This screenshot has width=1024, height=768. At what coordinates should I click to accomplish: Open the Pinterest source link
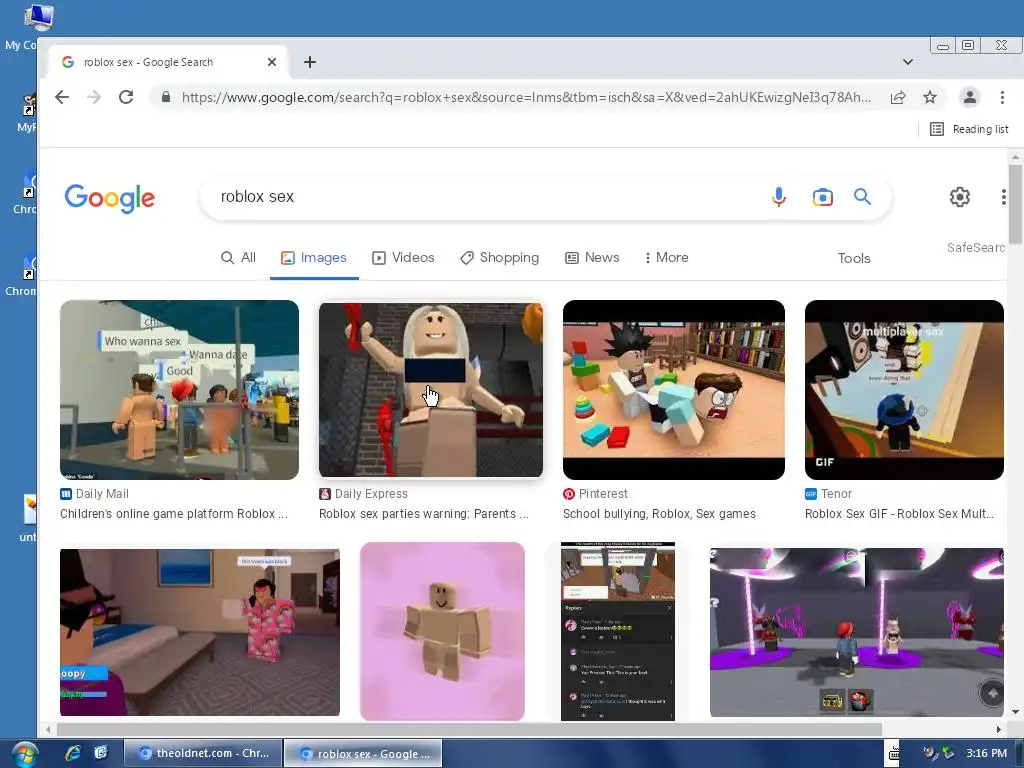595,494
